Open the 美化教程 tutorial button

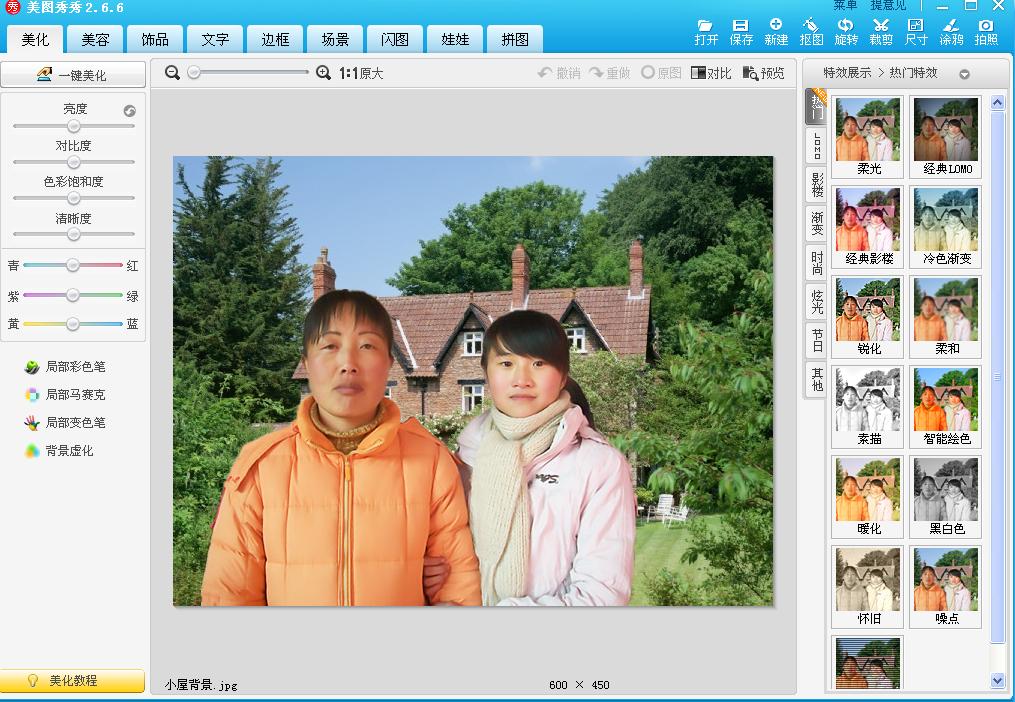[x=72, y=680]
